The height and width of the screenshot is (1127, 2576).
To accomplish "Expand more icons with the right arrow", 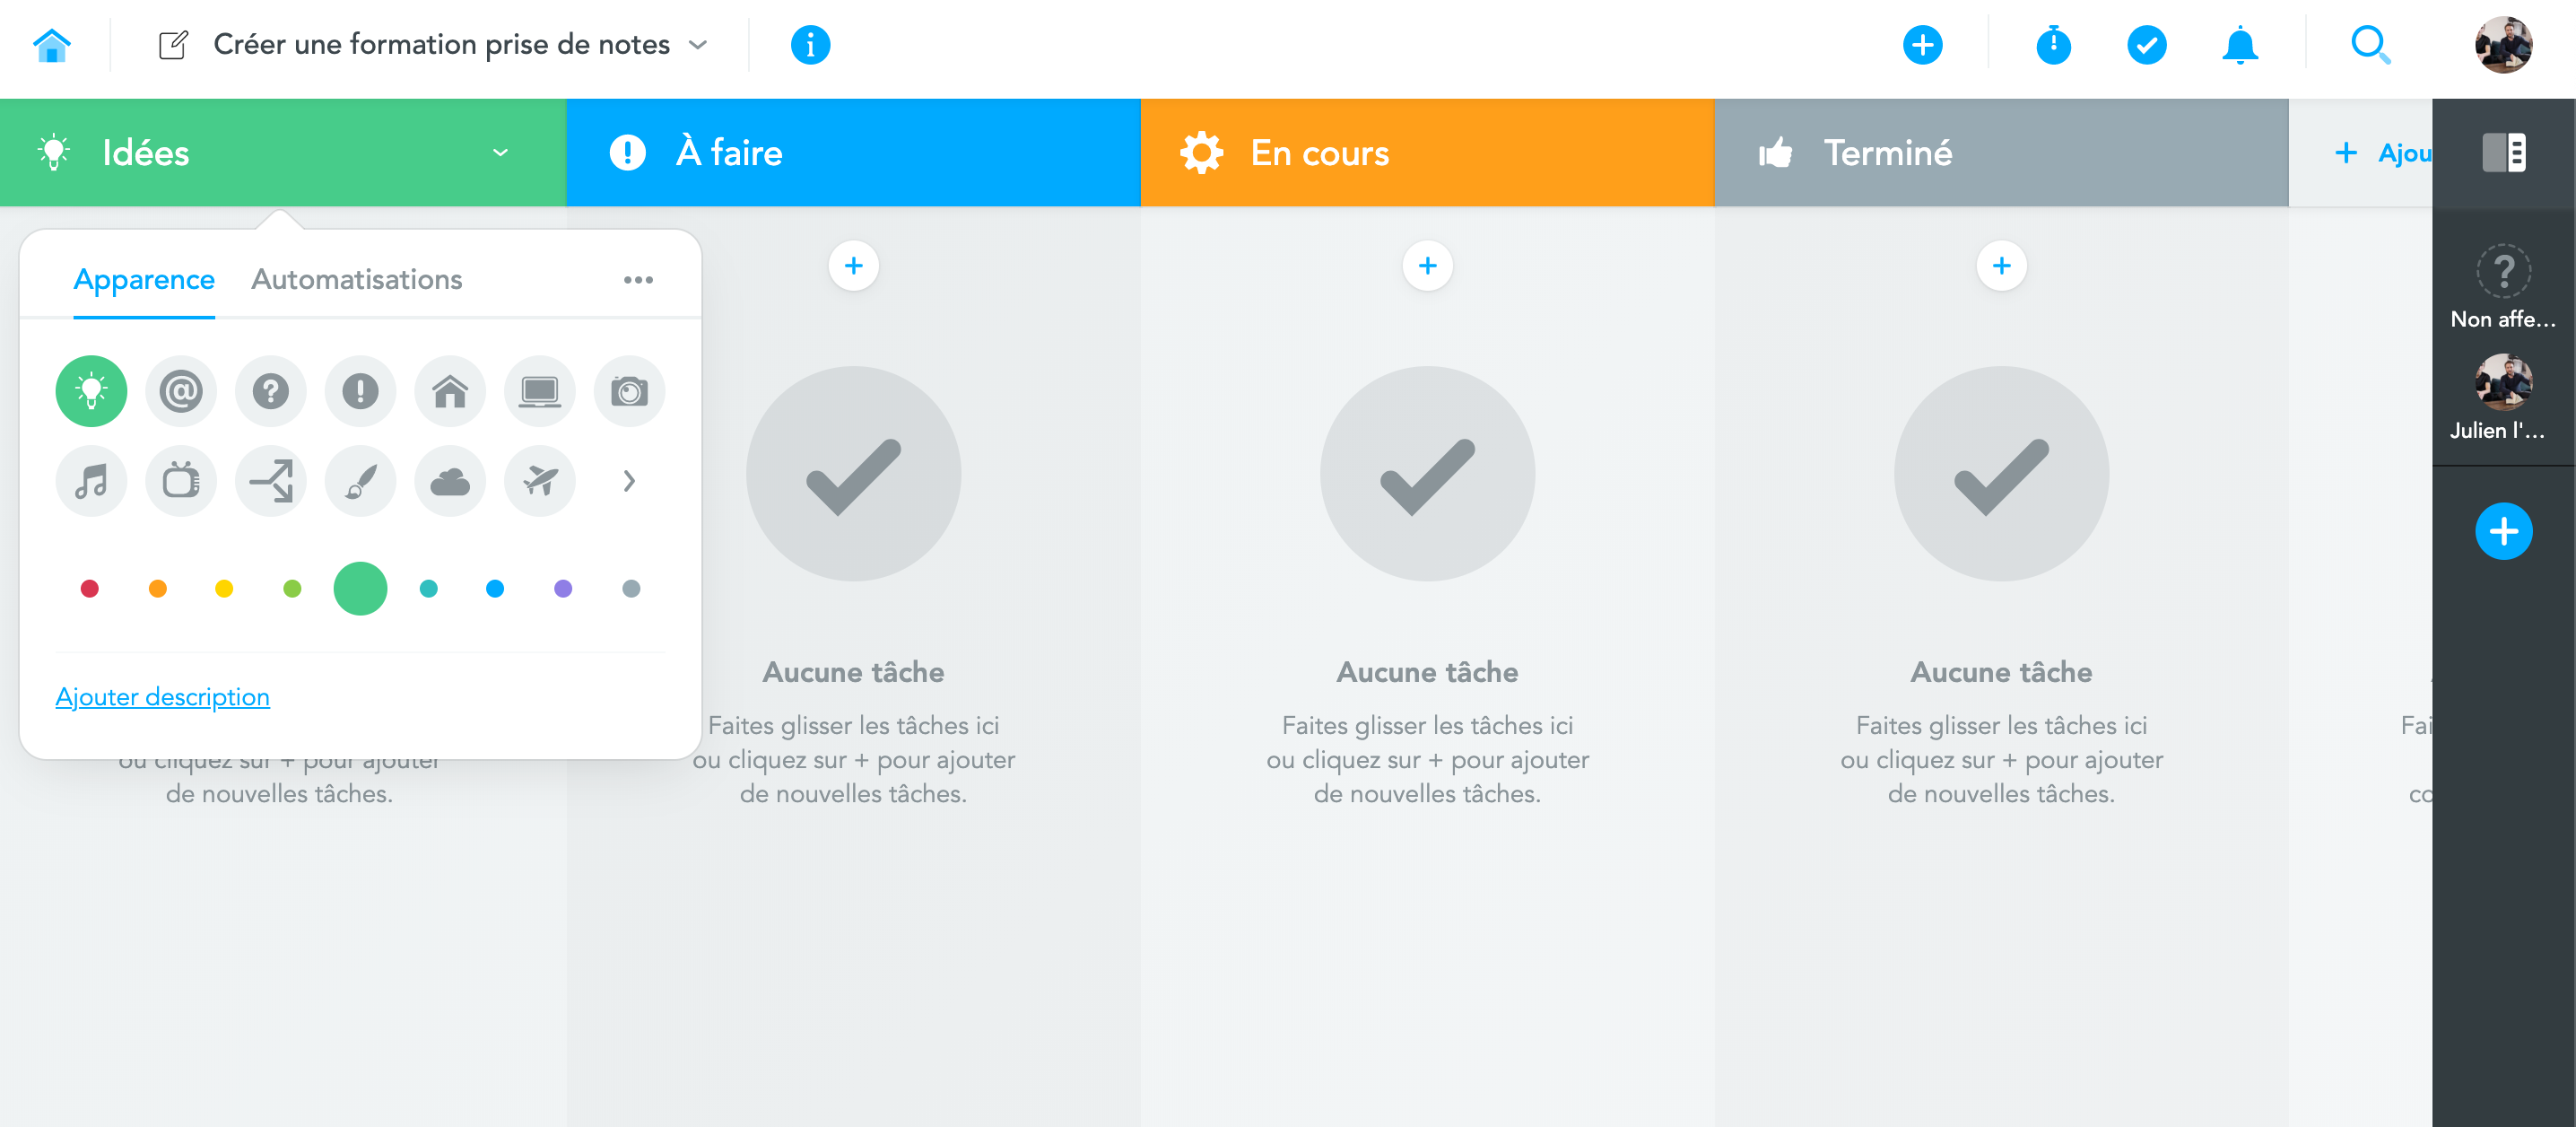I will pyautogui.click(x=630, y=481).
